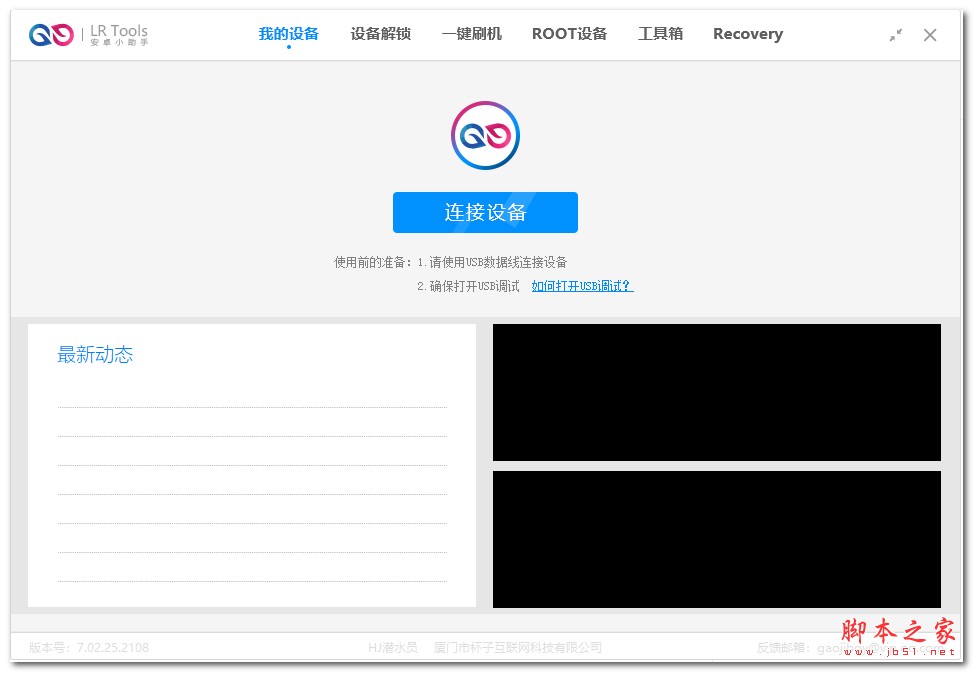Image resolution: width=974 pixels, height=673 pixels.
Task: Click the 厦门市杯子互联网科技有限公司 footer text
Action: coord(518,648)
